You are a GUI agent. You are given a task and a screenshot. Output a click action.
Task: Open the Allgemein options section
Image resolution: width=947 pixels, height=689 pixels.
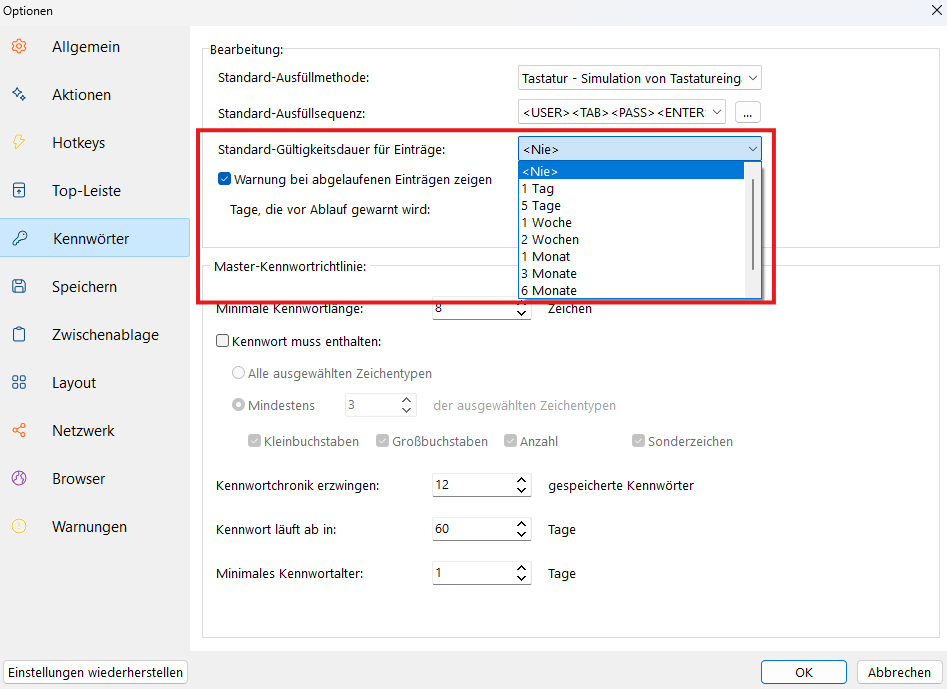tap(95, 46)
